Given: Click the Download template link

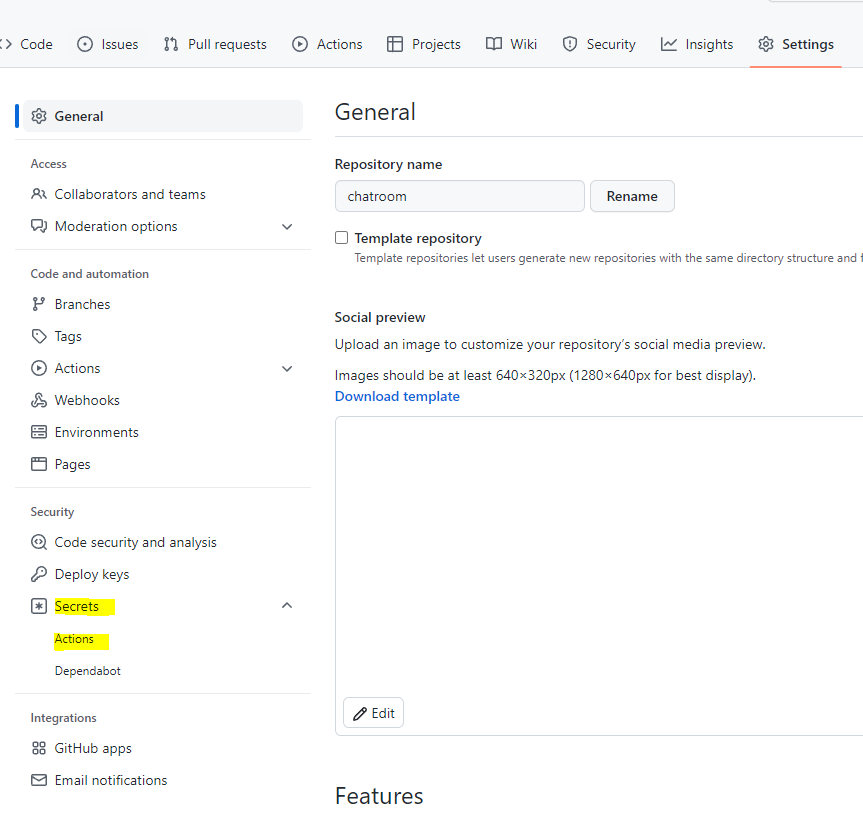Looking at the screenshot, I should click(x=397, y=396).
